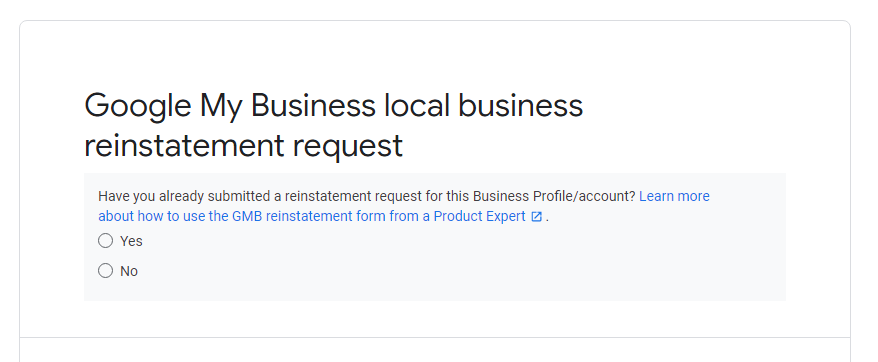Select the No radio button
The width and height of the screenshot is (878, 362).
pos(105,271)
